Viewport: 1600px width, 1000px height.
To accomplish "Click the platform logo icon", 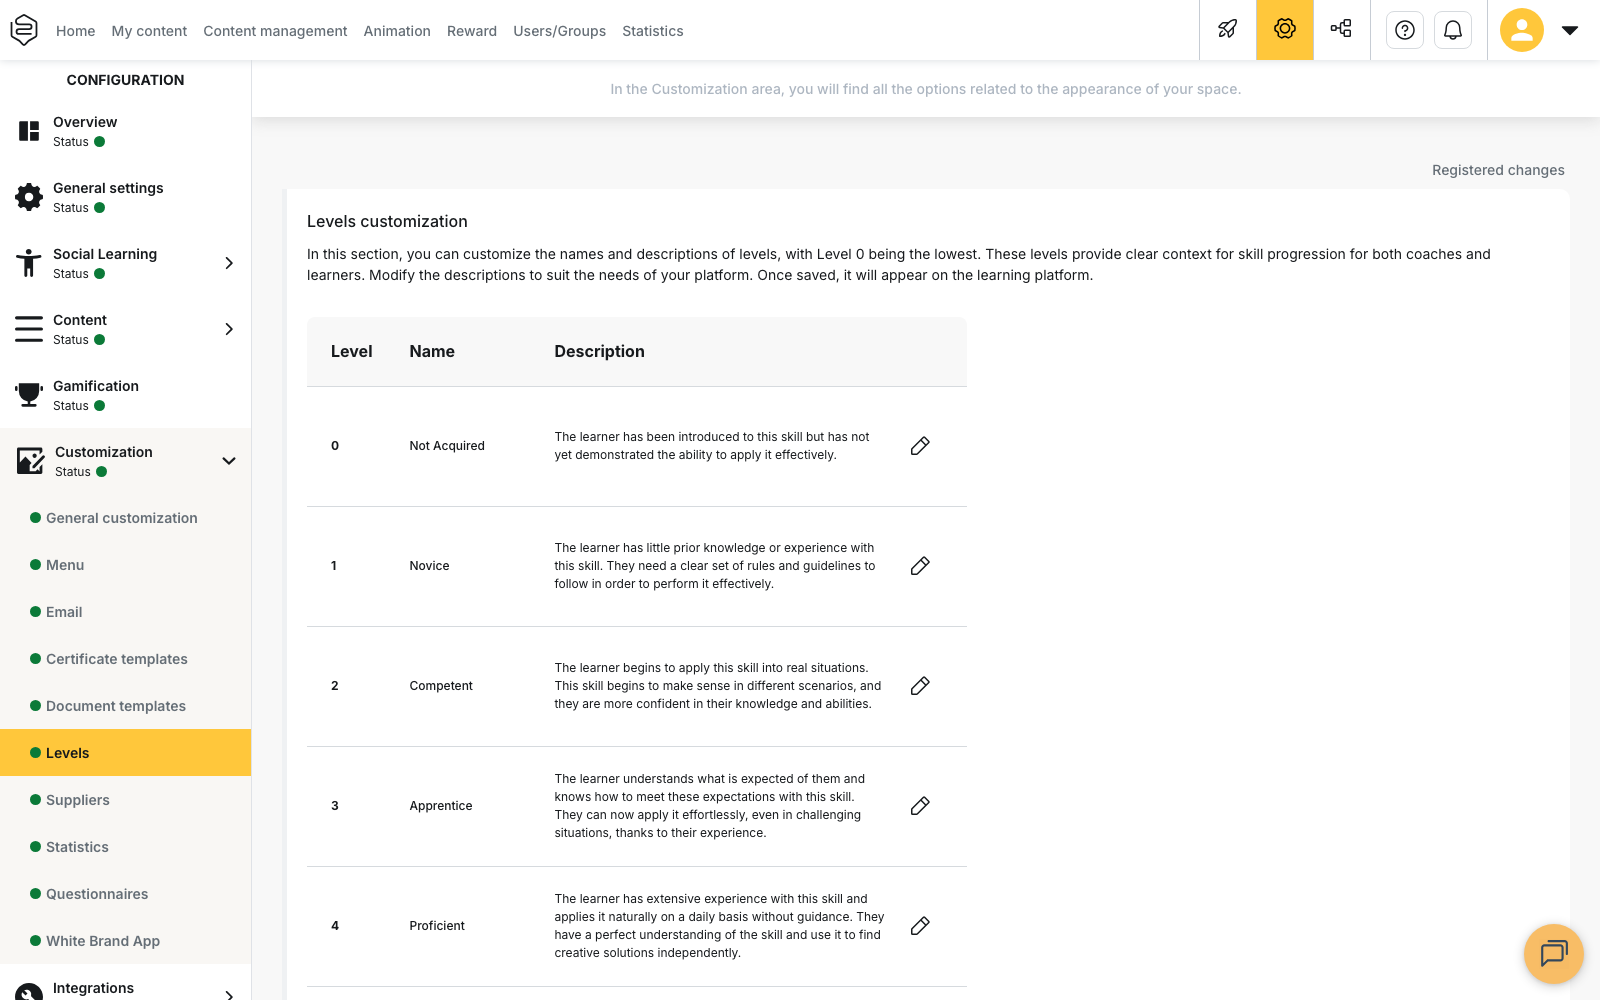I will tap(24, 30).
